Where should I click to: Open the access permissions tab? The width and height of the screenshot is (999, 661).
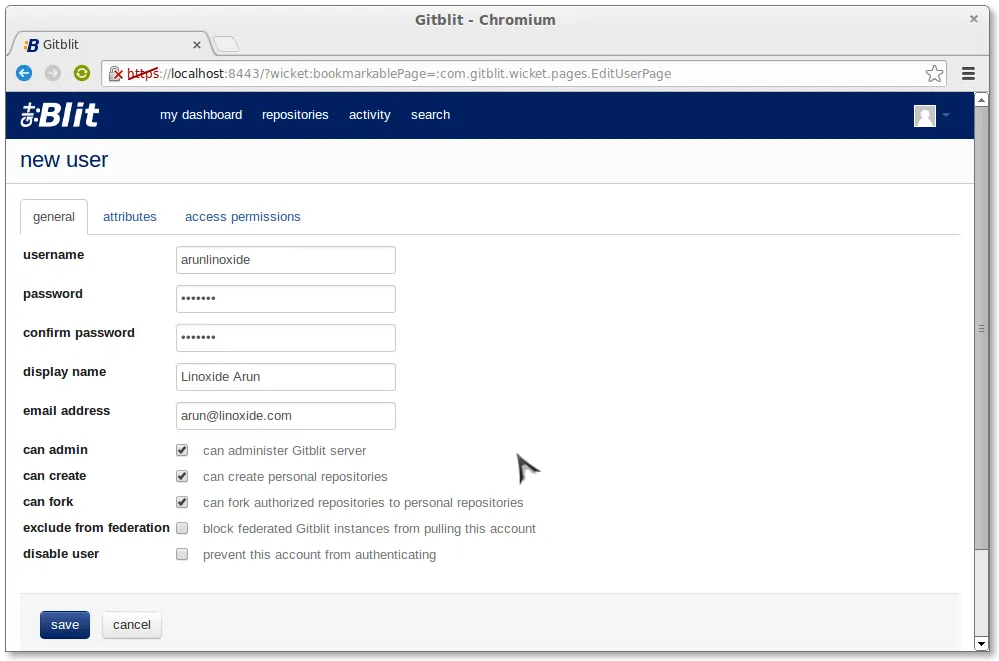[242, 216]
